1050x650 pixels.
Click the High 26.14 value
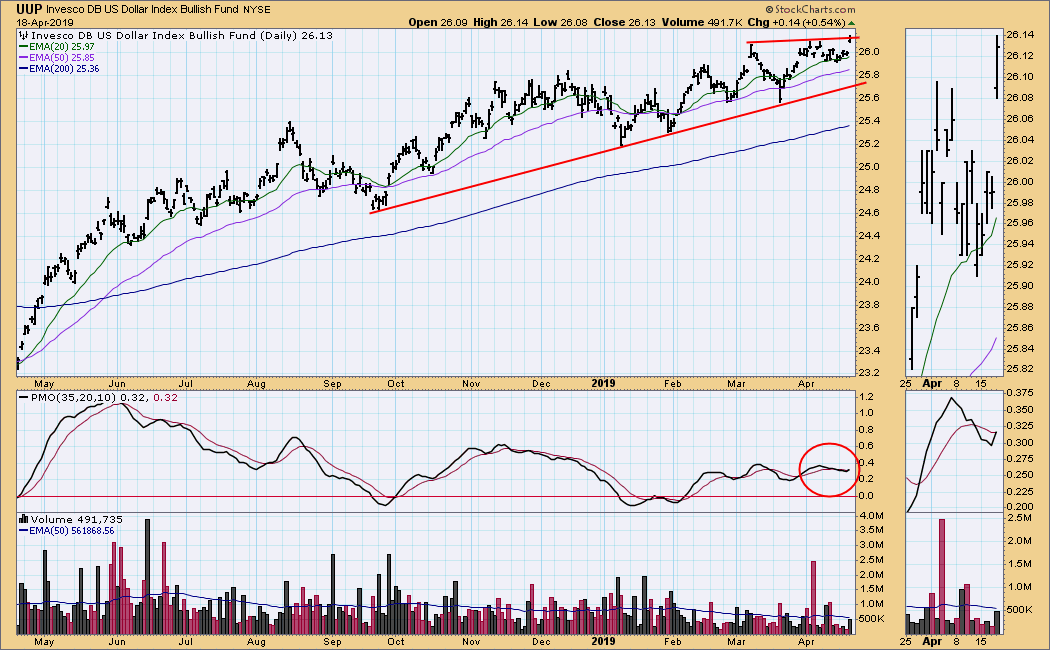500,22
